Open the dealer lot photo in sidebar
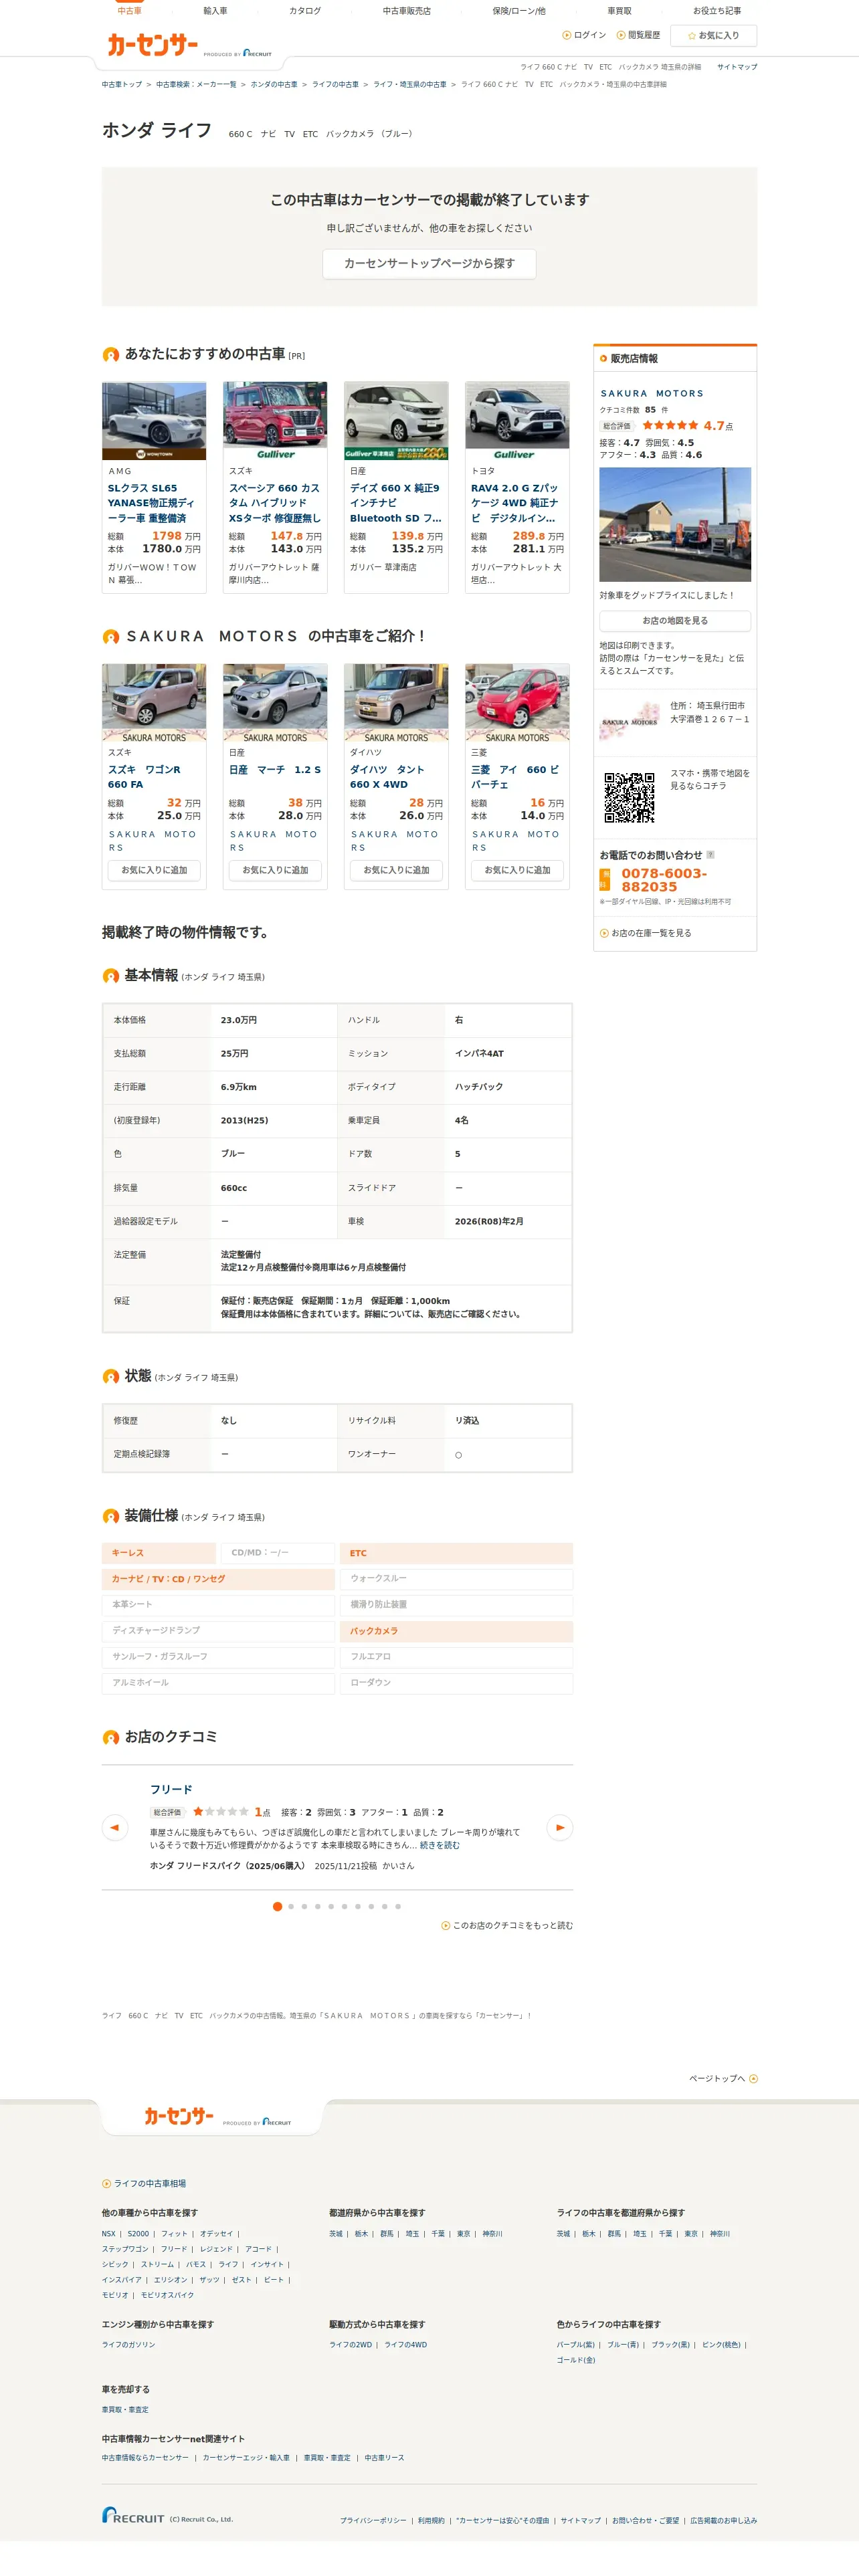The height and width of the screenshot is (2576, 859). tap(675, 525)
